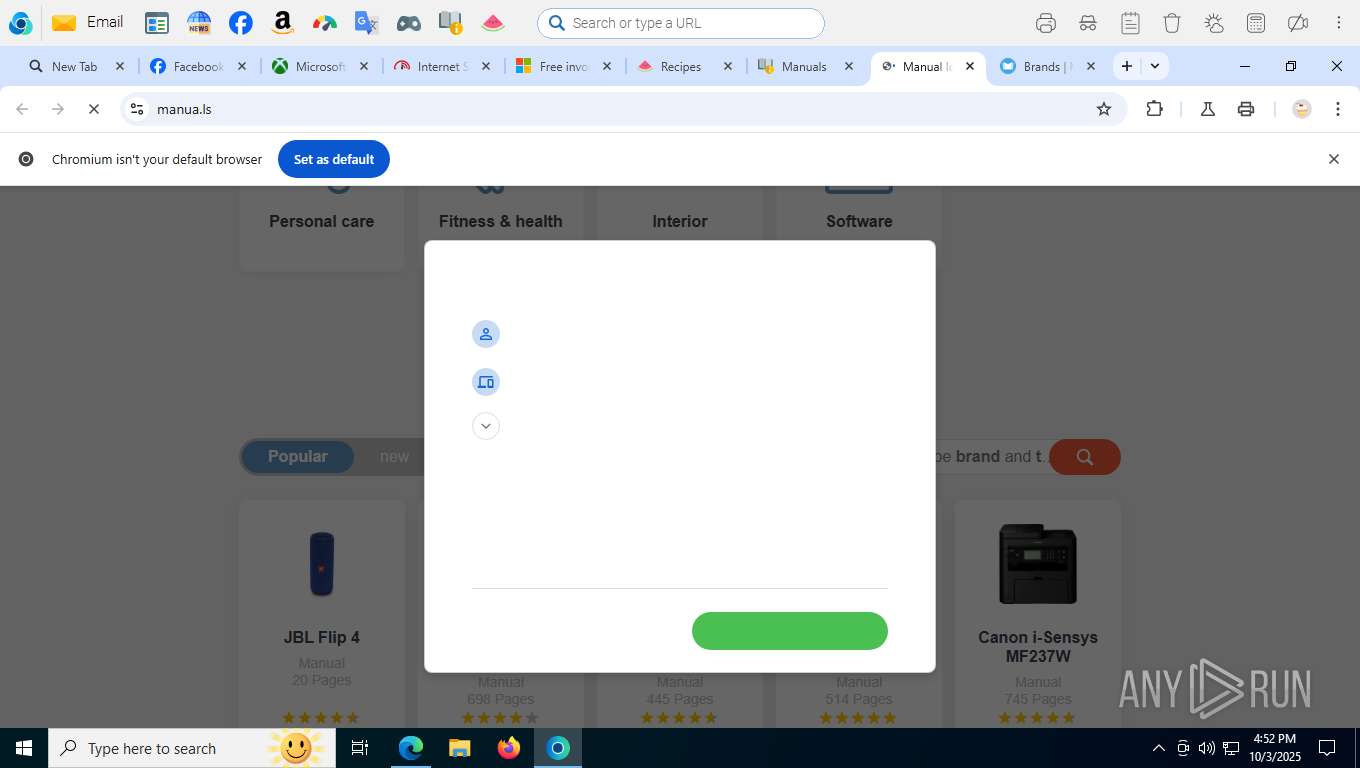Viewport: 1360px width, 768px height.
Task: Open the news feed layout icon
Action: click(157, 23)
